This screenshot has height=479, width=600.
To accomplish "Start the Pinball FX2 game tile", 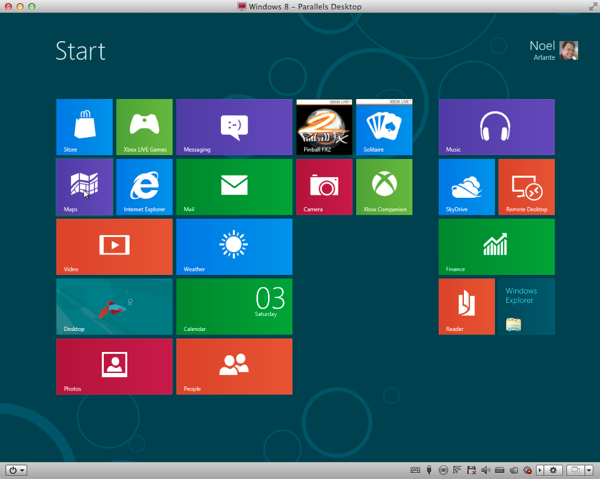I will (x=324, y=127).
